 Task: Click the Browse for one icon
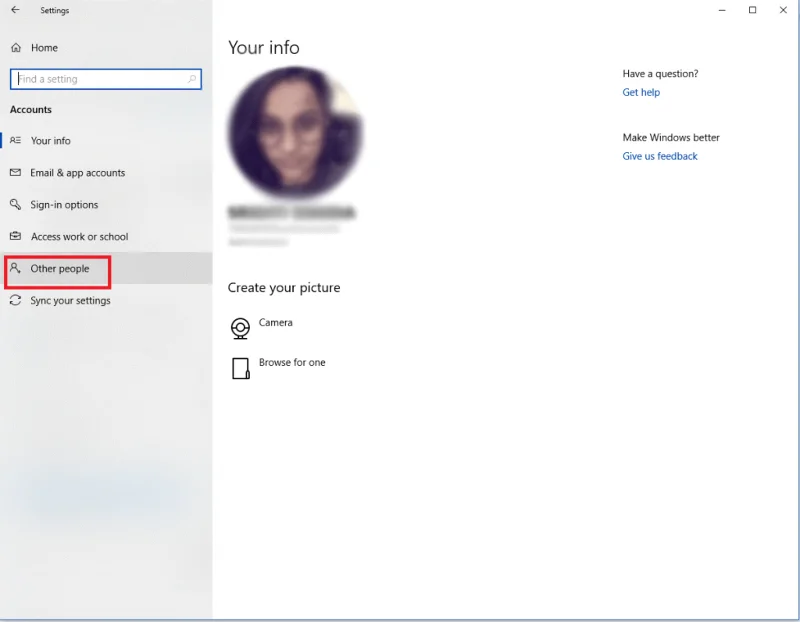pyautogui.click(x=240, y=366)
